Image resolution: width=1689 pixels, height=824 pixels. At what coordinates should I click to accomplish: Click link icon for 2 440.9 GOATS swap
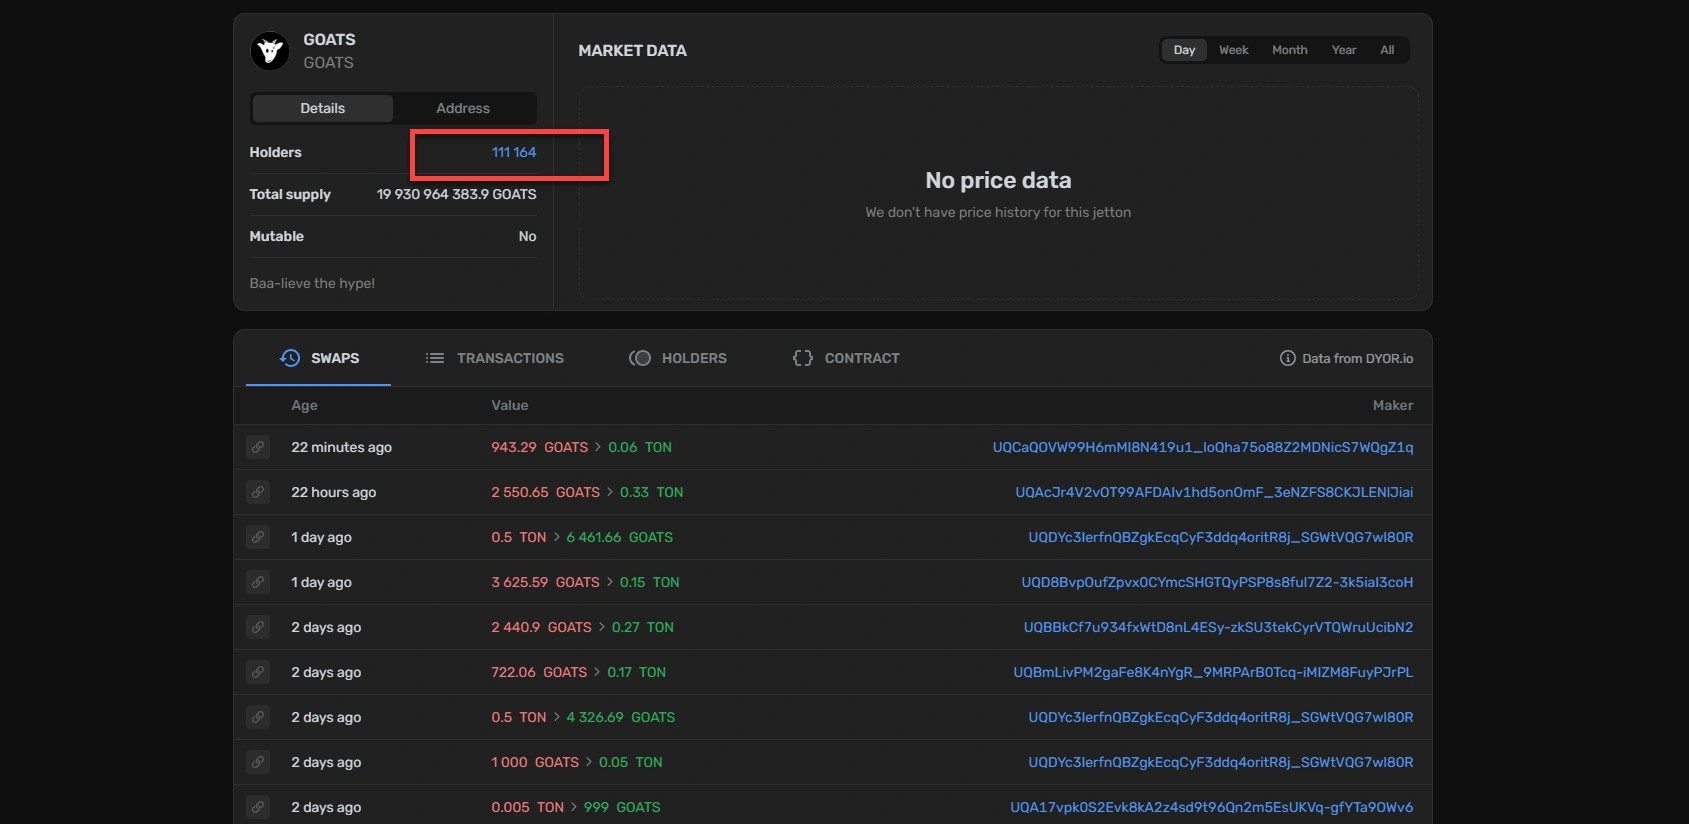tap(258, 627)
